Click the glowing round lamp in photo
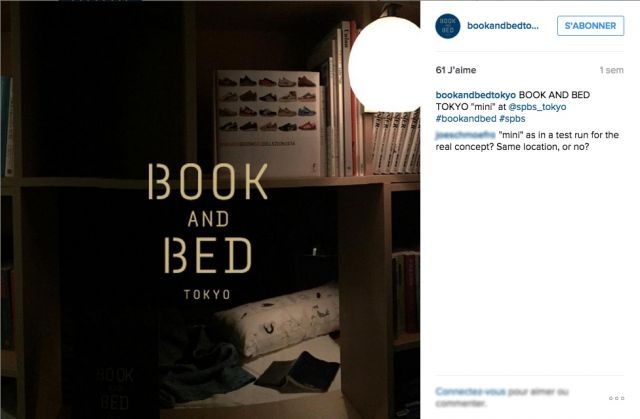 click(x=384, y=64)
